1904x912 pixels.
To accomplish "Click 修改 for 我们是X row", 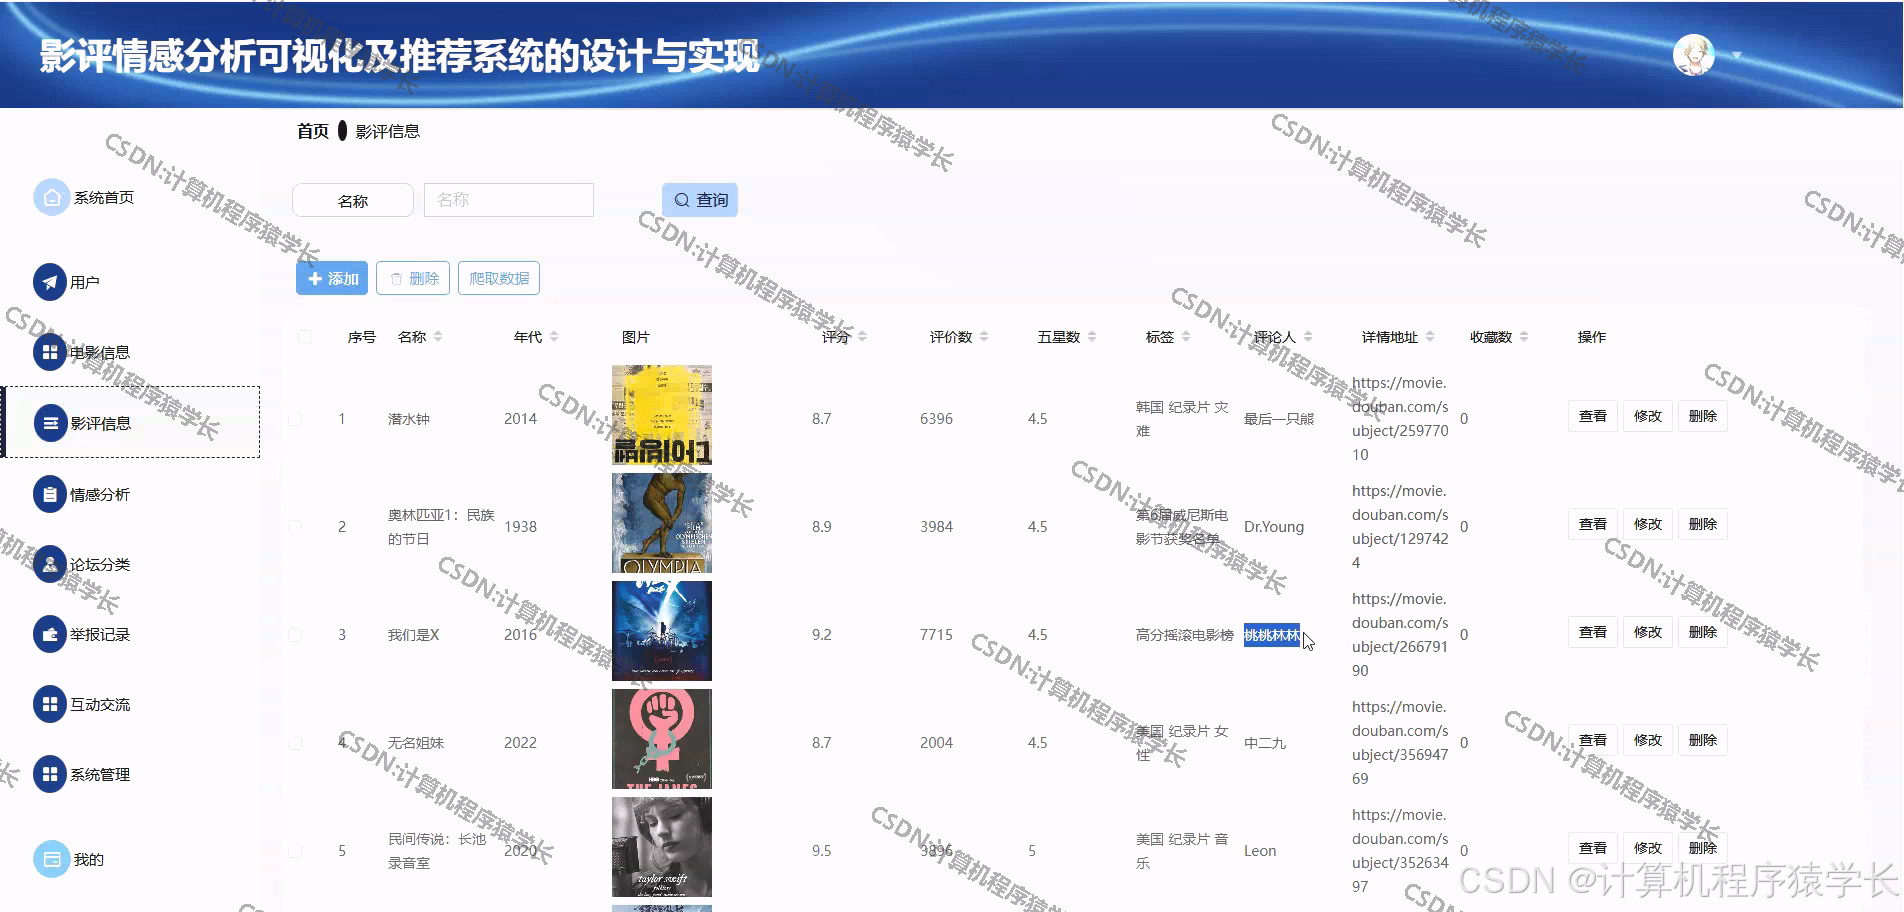I will 1647,632.
